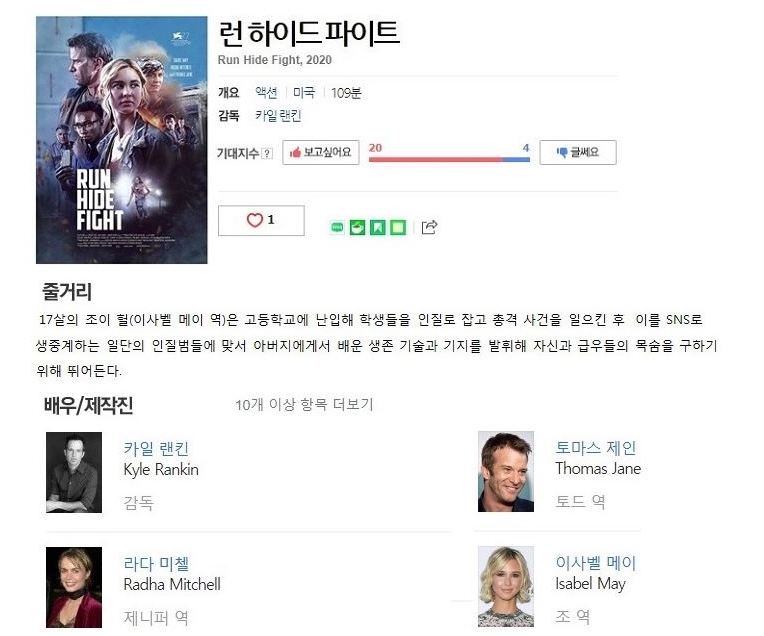Vote 글쎄요 thumbs-down button

point(578,153)
